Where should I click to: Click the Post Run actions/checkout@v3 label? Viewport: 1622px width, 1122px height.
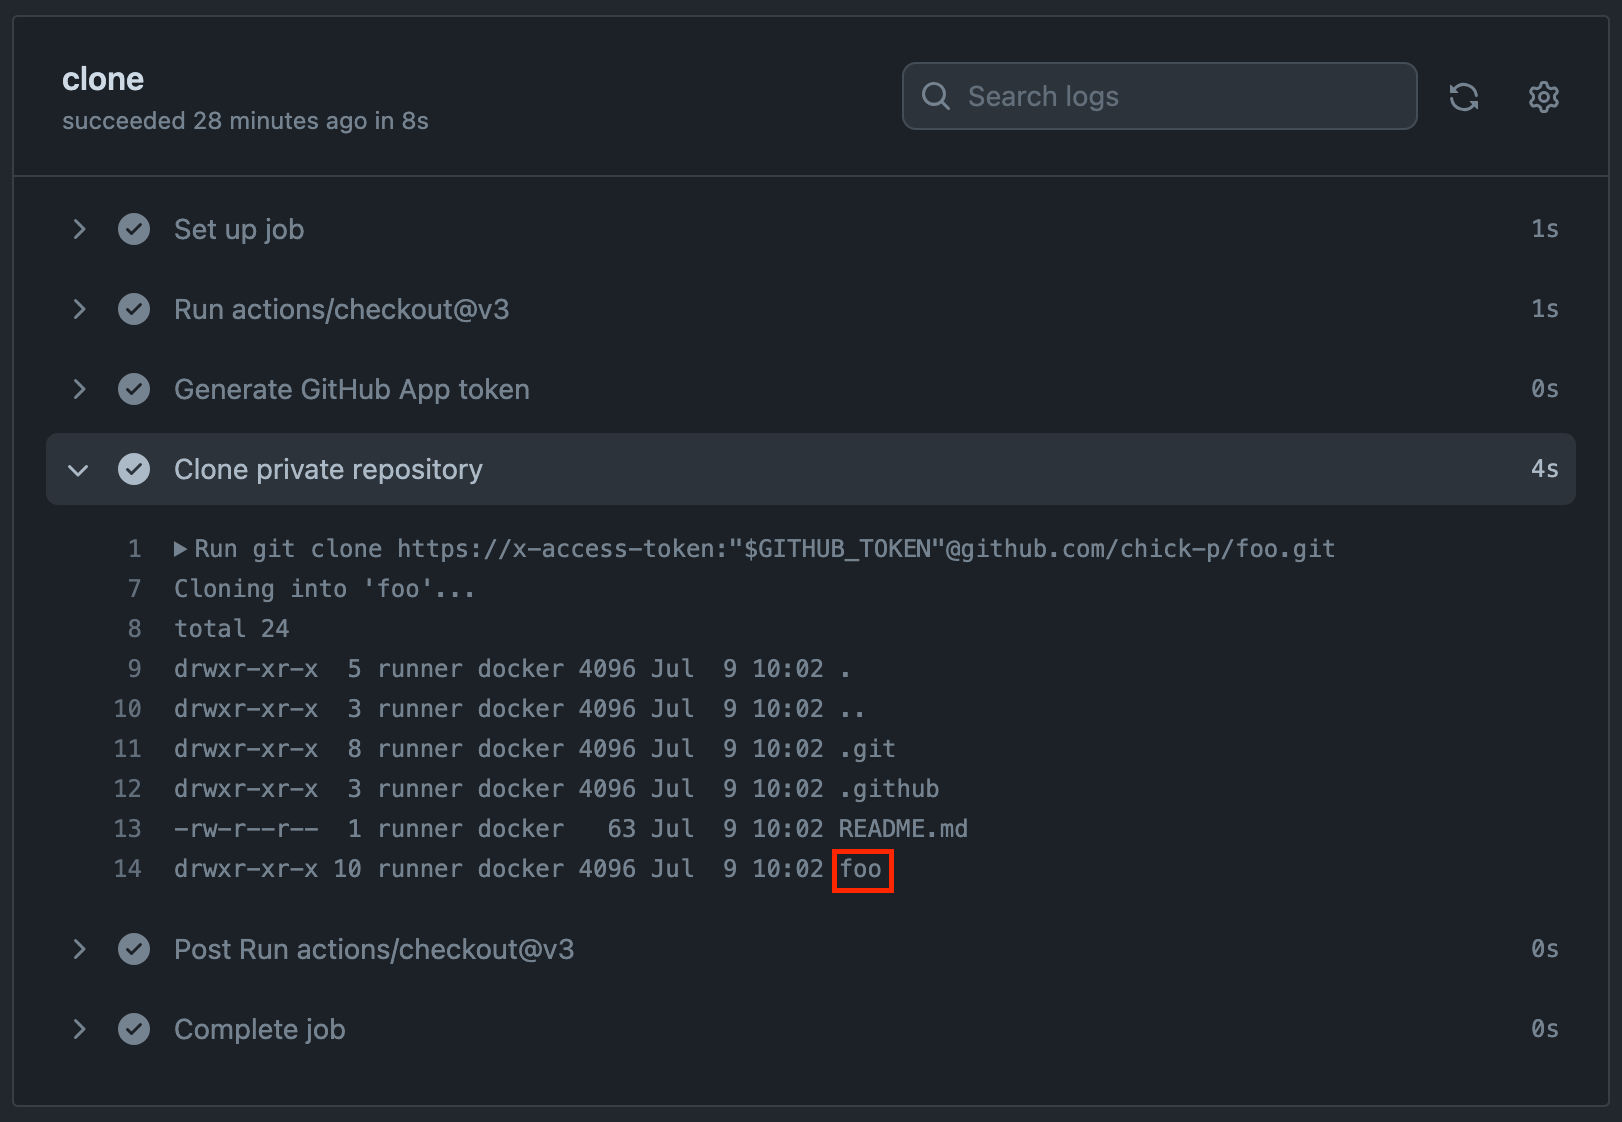374,949
